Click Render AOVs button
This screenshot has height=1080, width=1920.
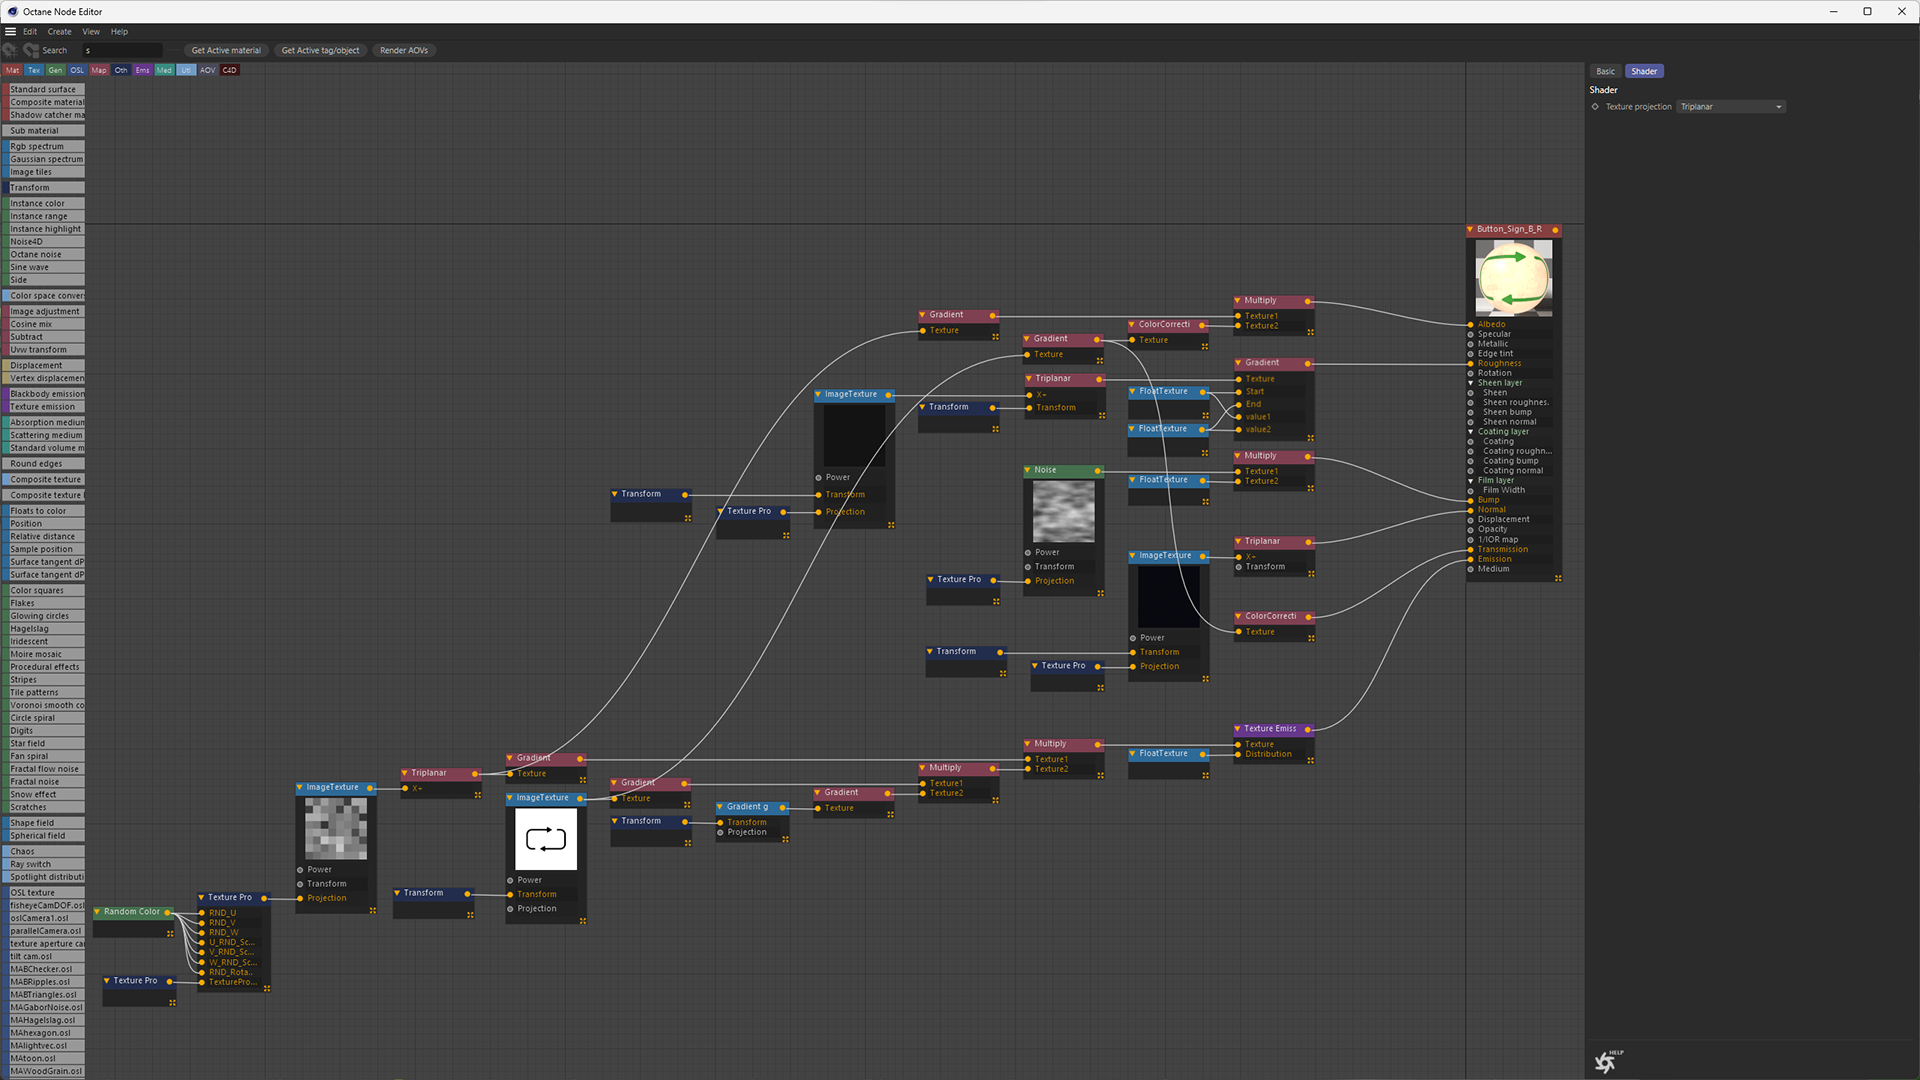(x=404, y=50)
